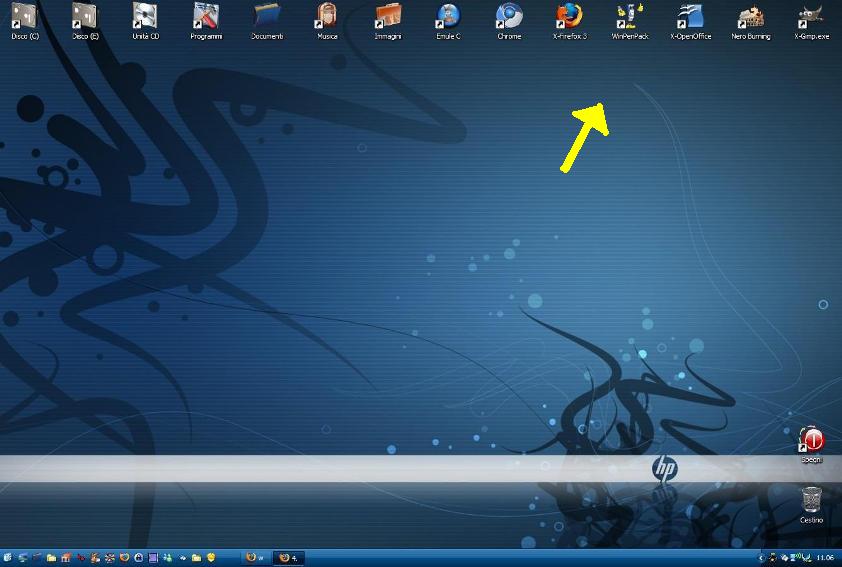Launch X-OpenOffice from the desktop

pyautogui.click(x=691, y=17)
